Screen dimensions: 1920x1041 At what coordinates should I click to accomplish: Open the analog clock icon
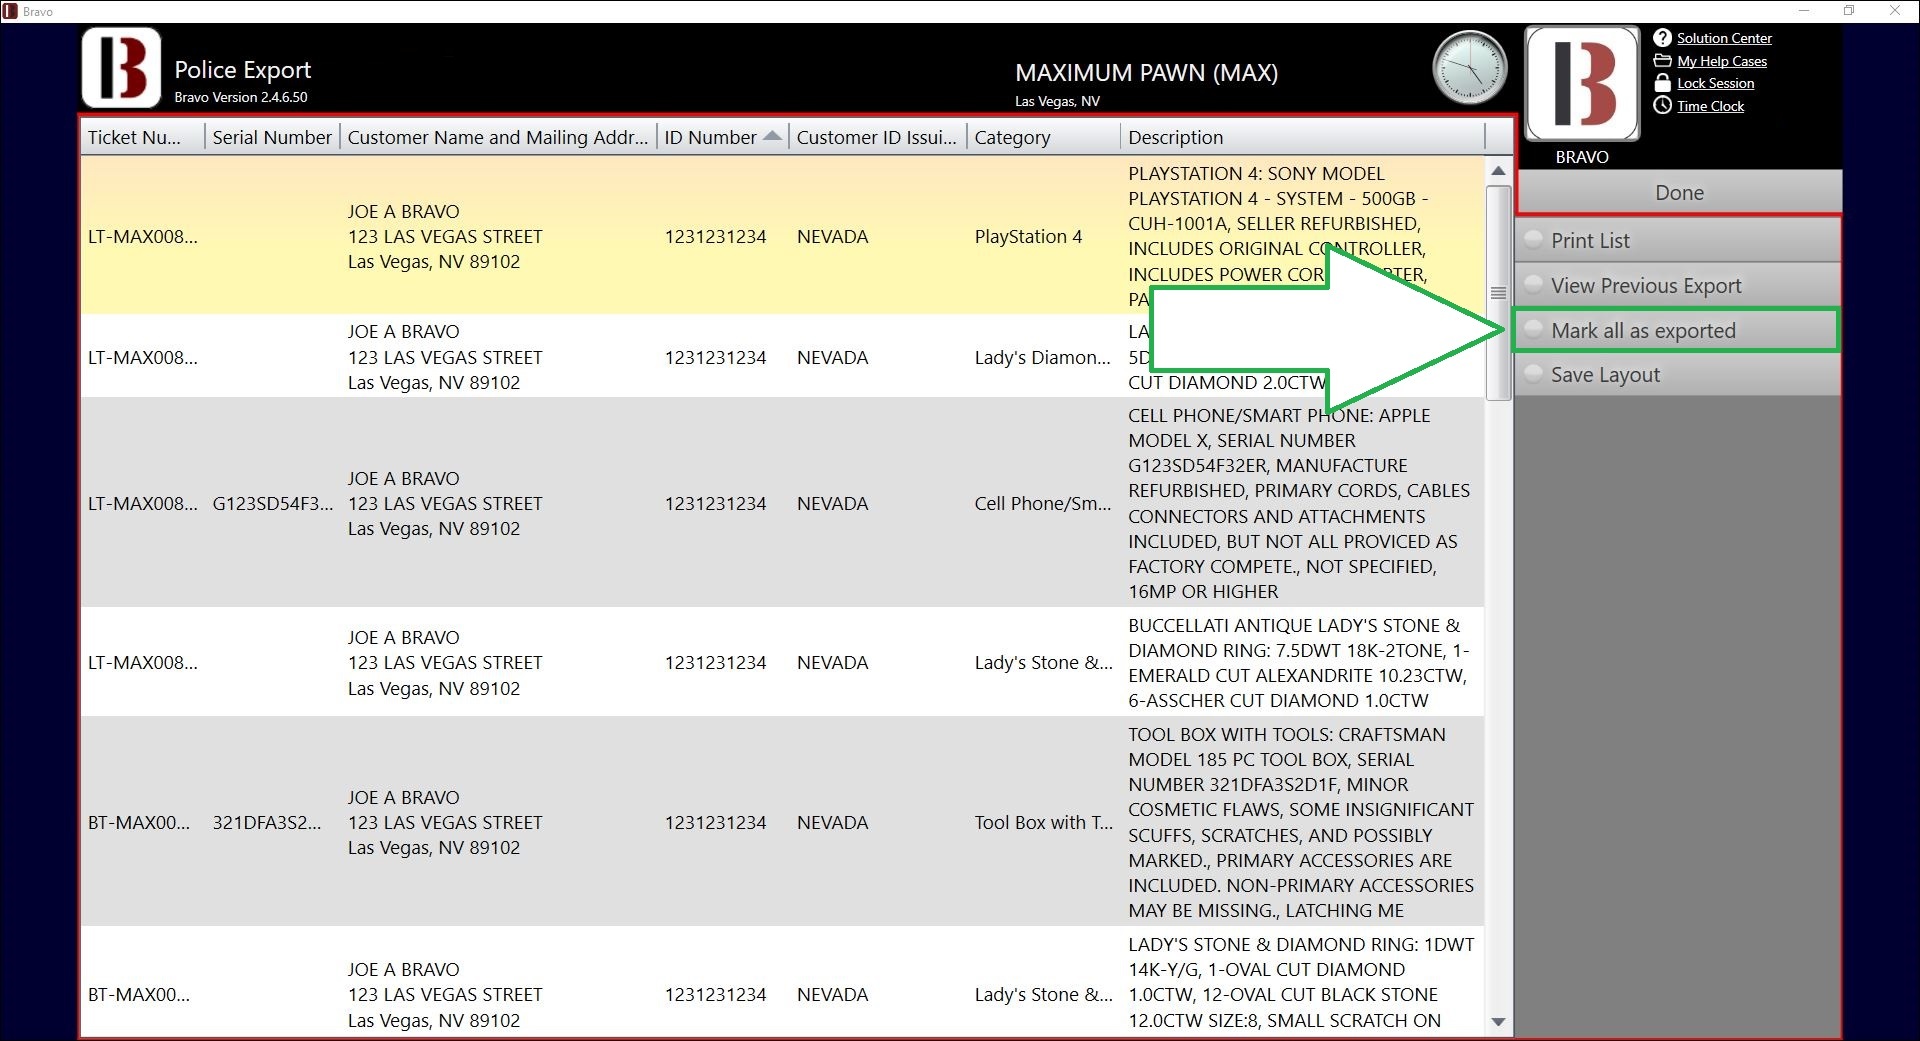point(1469,68)
